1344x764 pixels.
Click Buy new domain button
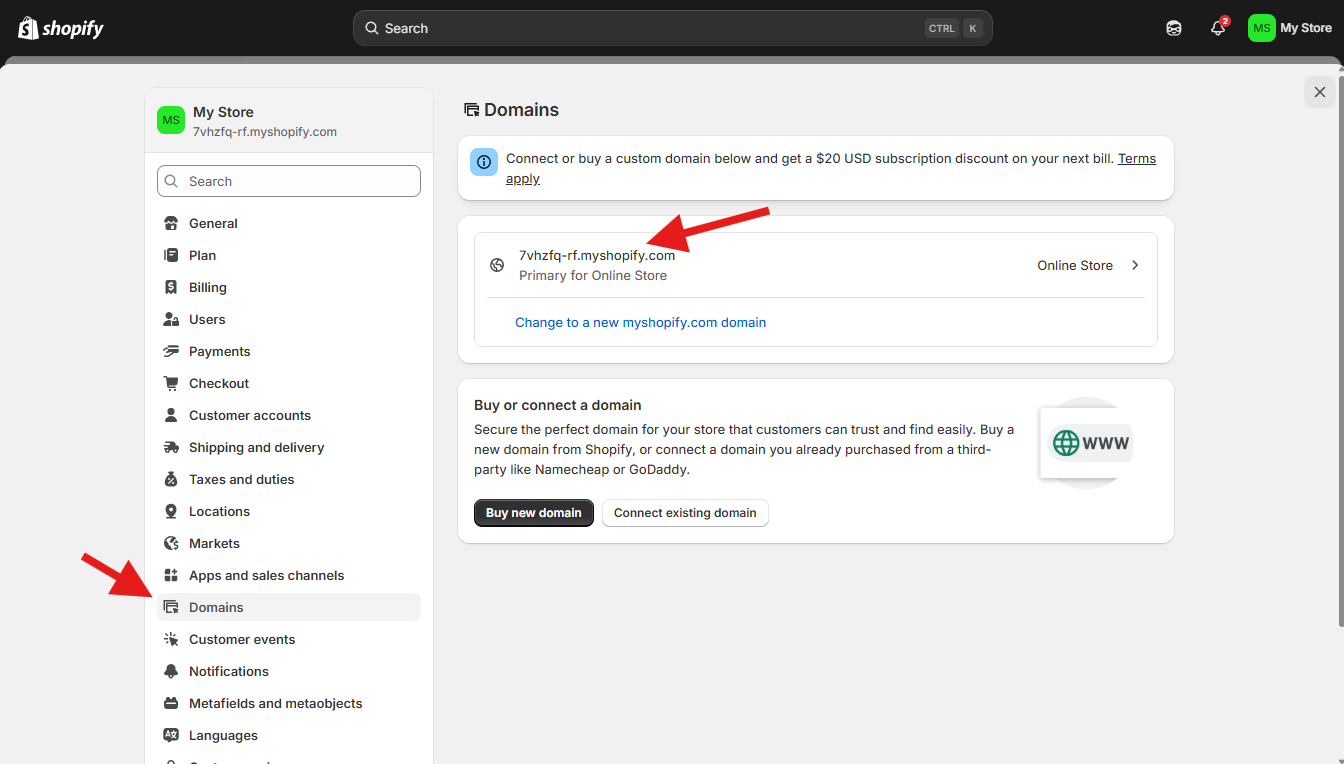pos(534,513)
